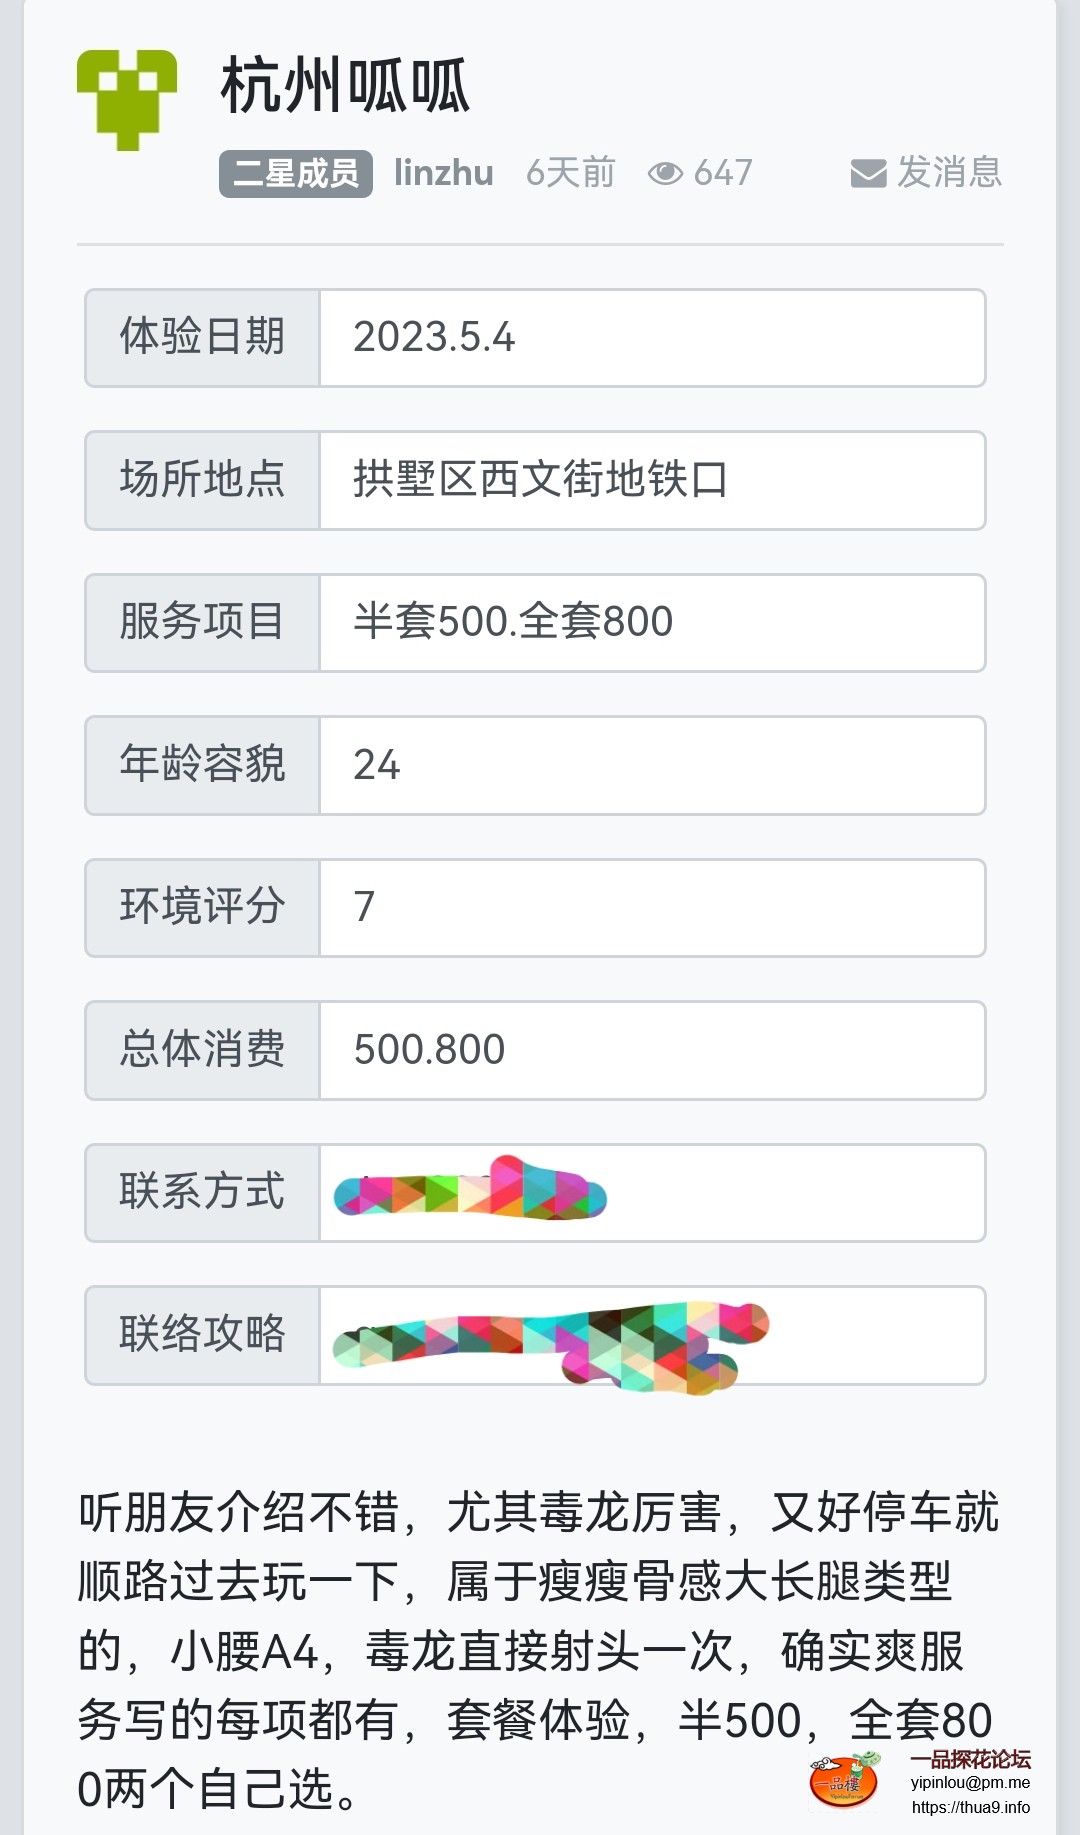Click the 环境评分 field showing 7

(365, 907)
